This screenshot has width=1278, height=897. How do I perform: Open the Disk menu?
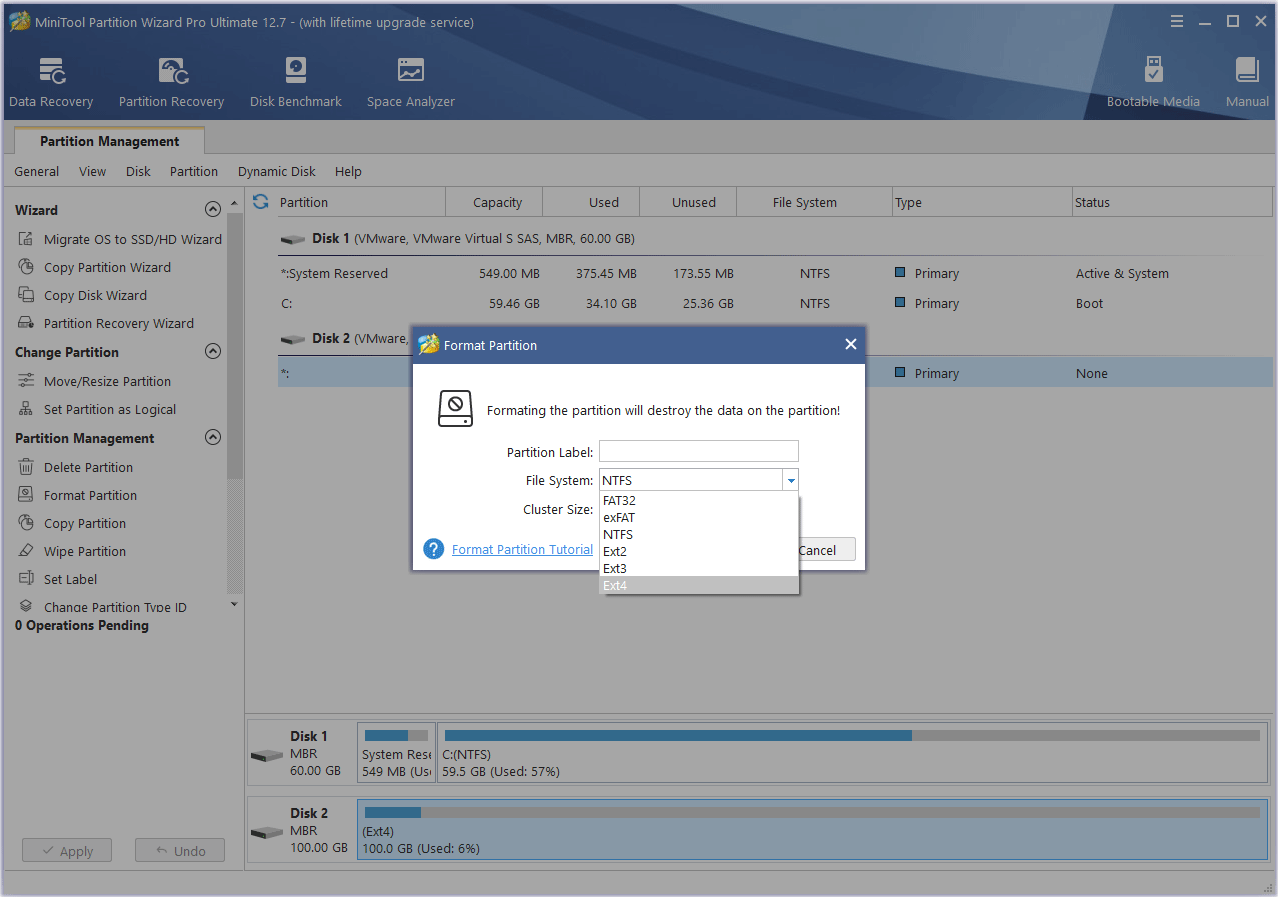point(138,171)
